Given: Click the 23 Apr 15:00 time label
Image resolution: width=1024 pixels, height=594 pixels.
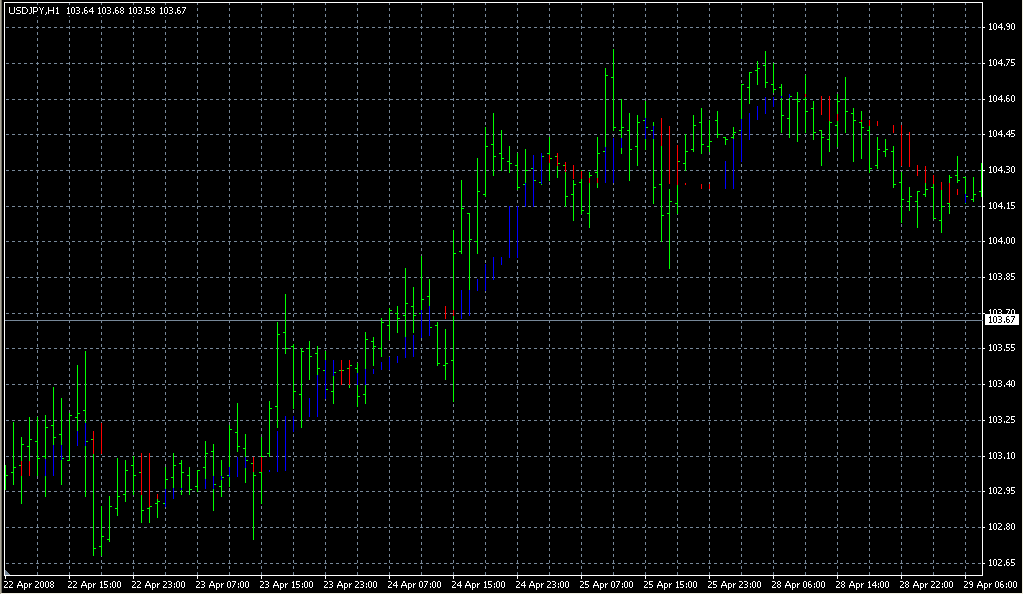Looking at the screenshot, I should [287, 584].
